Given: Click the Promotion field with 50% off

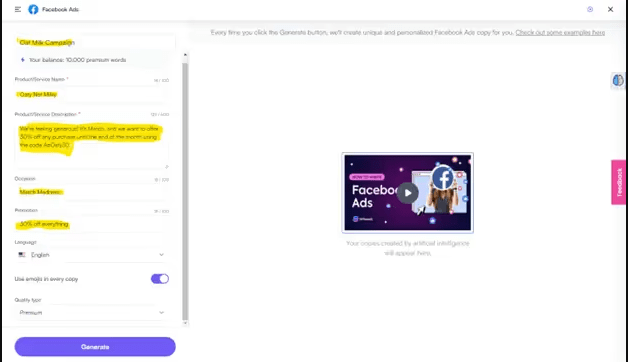Looking at the screenshot, I should pos(92,224).
